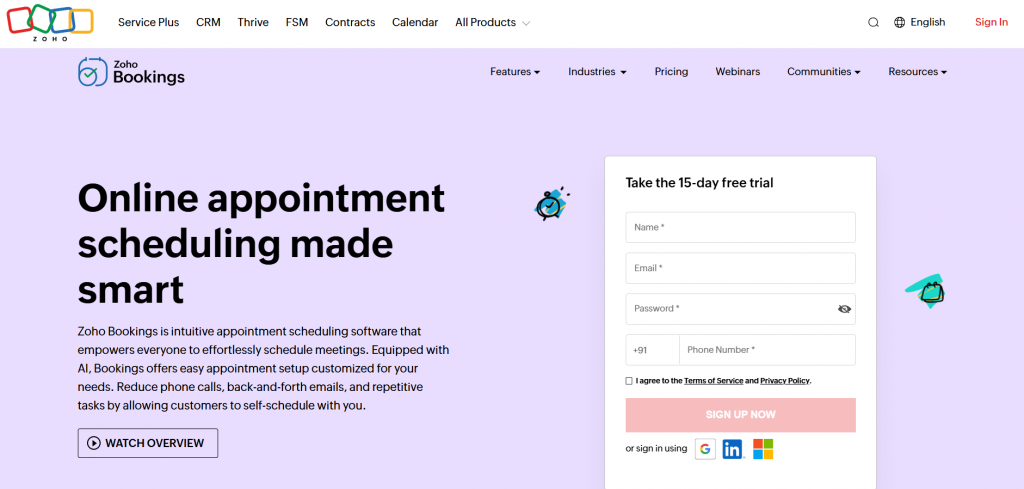The image size is (1024, 489).
Task: Open Service Plus in top navigation
Action: [148, 22]
